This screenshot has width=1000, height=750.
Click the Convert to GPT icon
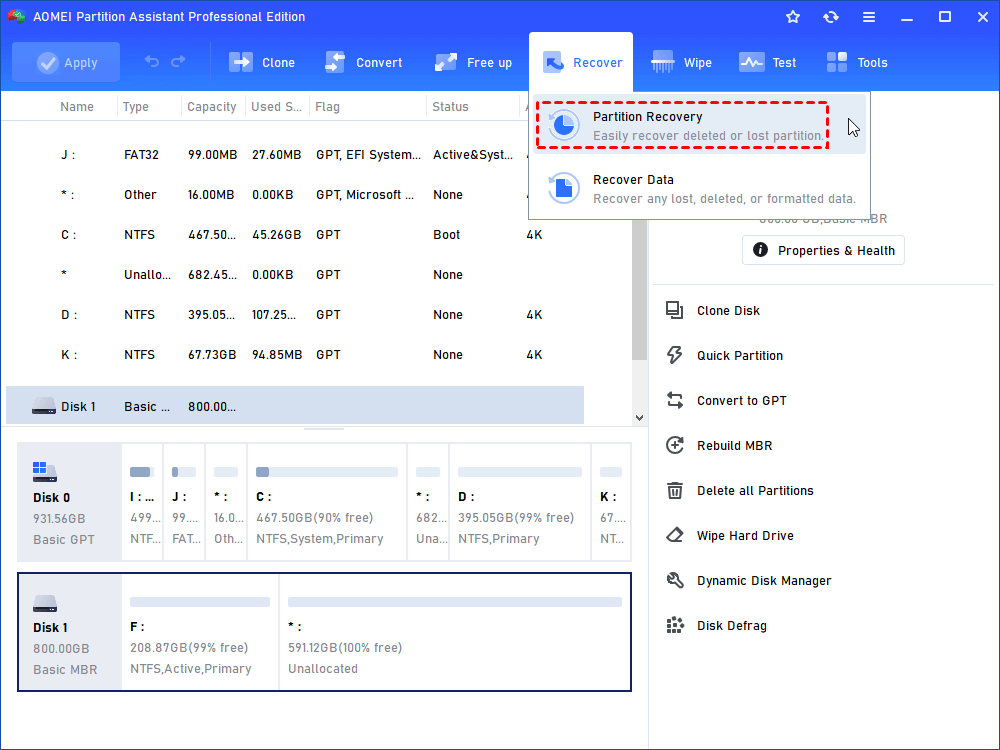tap(674, 401)
